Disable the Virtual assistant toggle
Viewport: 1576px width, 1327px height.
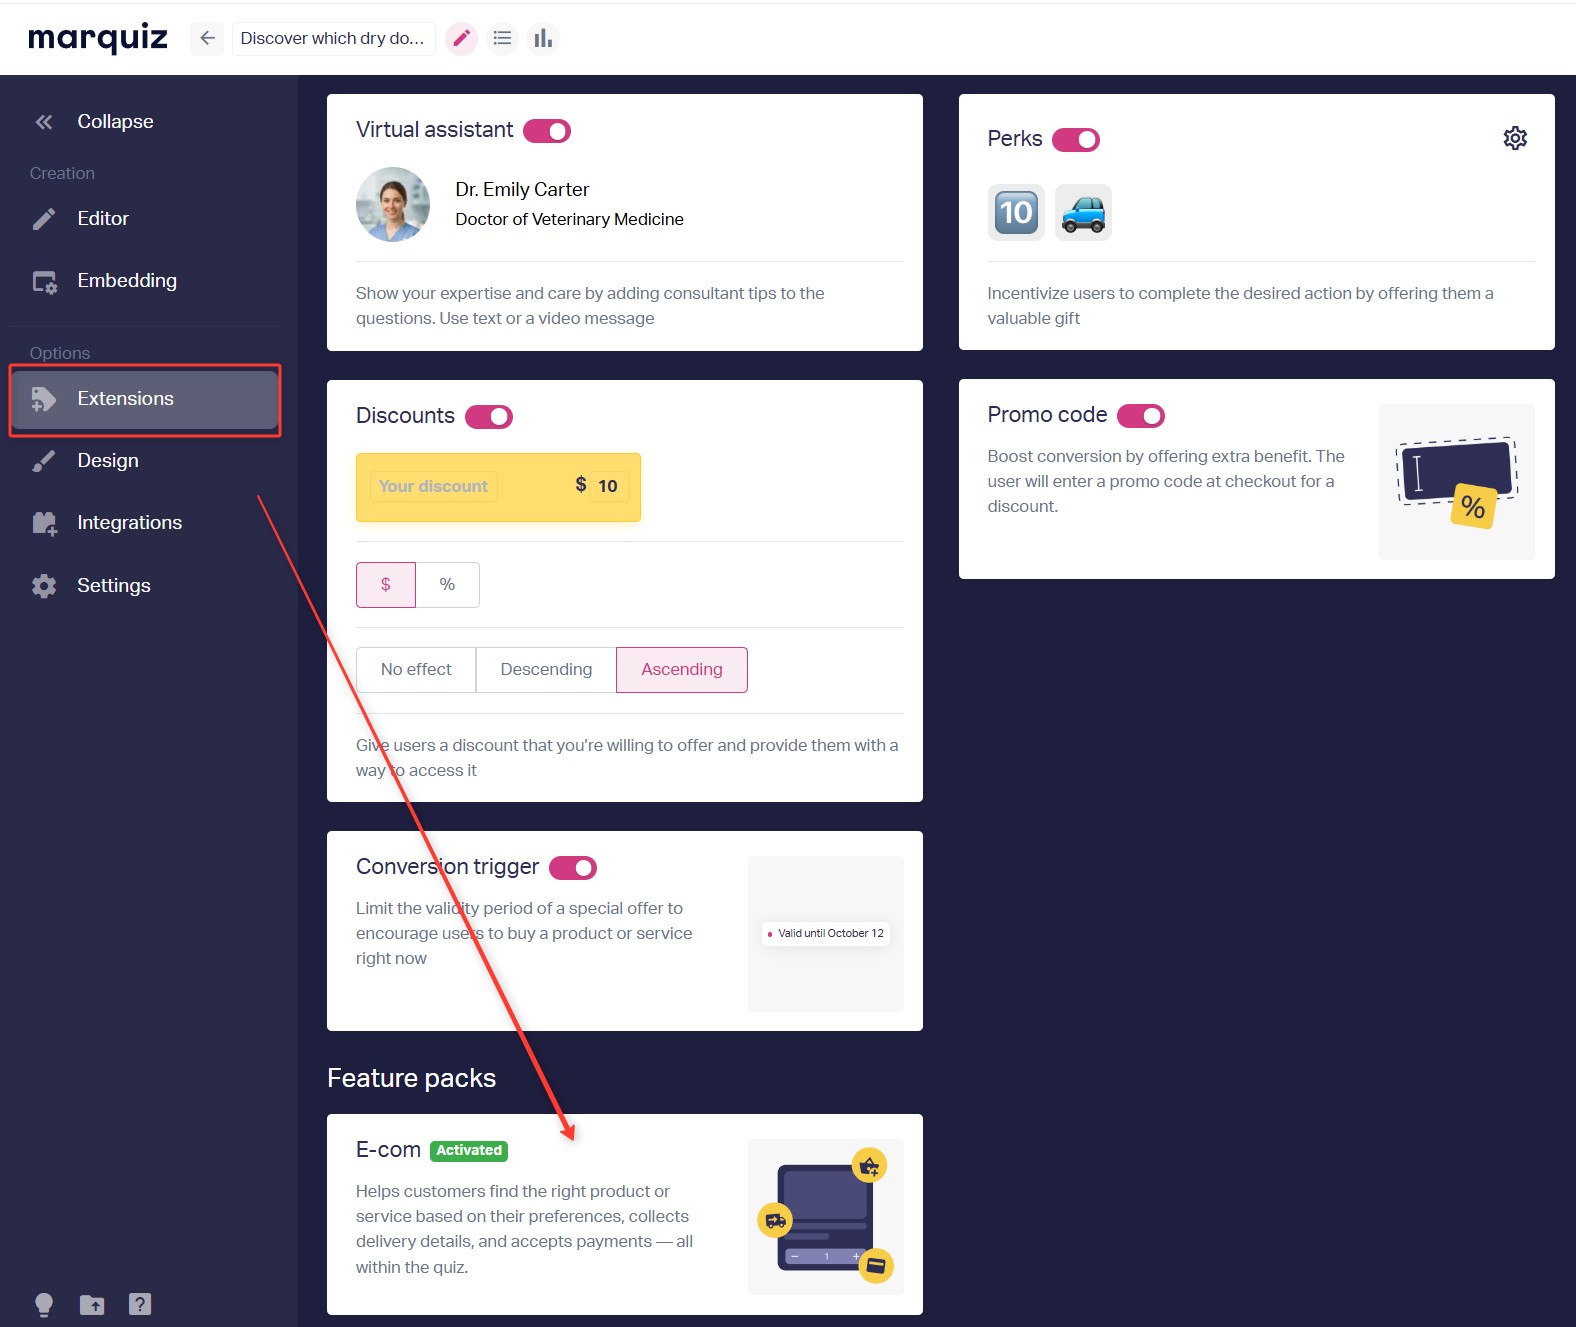(547, 131)
